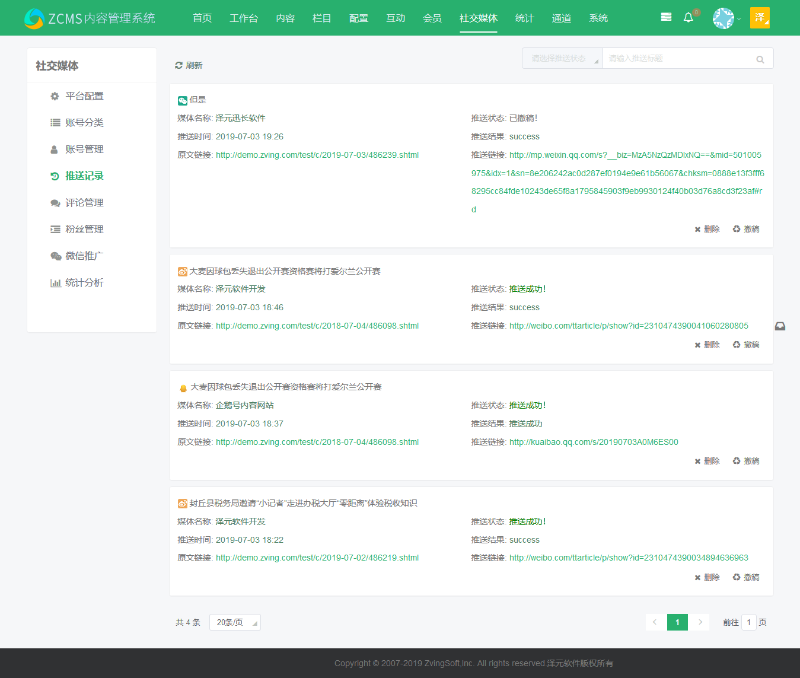
Task: Click 撤销 on the kuaibao.qq.com record
Action: [746, 461]
